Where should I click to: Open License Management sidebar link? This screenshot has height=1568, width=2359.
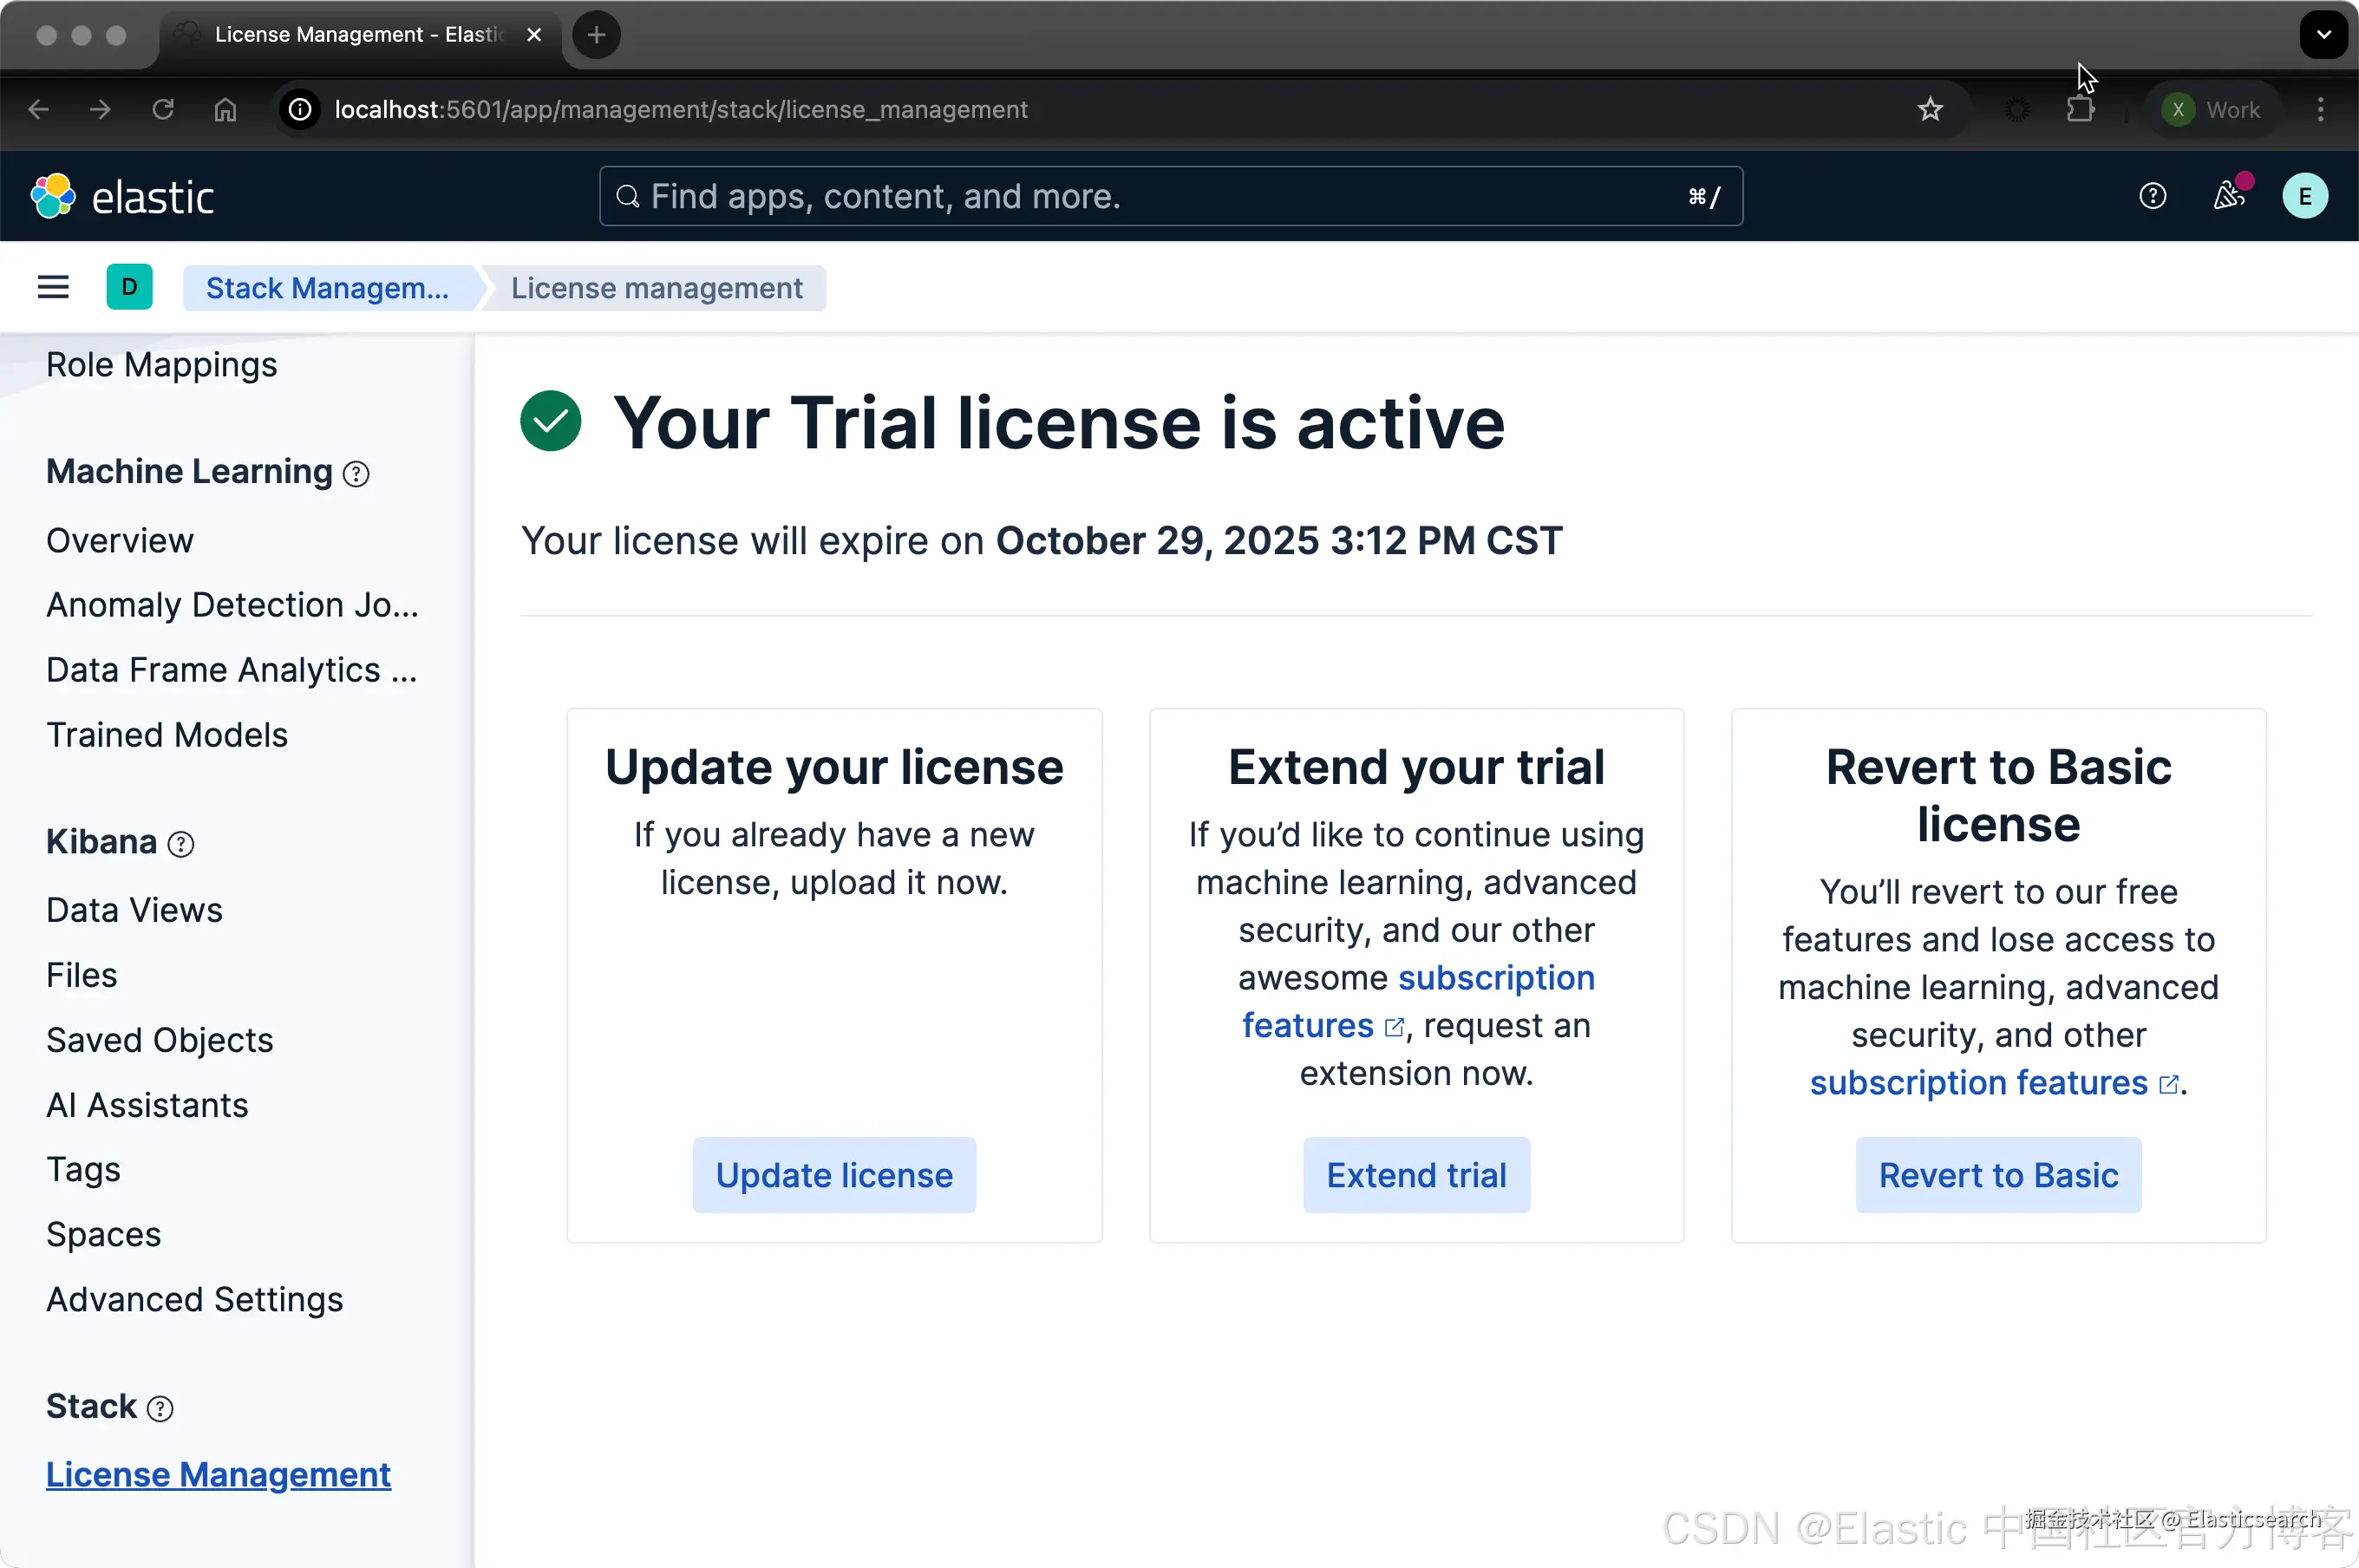click(219, 1475)
